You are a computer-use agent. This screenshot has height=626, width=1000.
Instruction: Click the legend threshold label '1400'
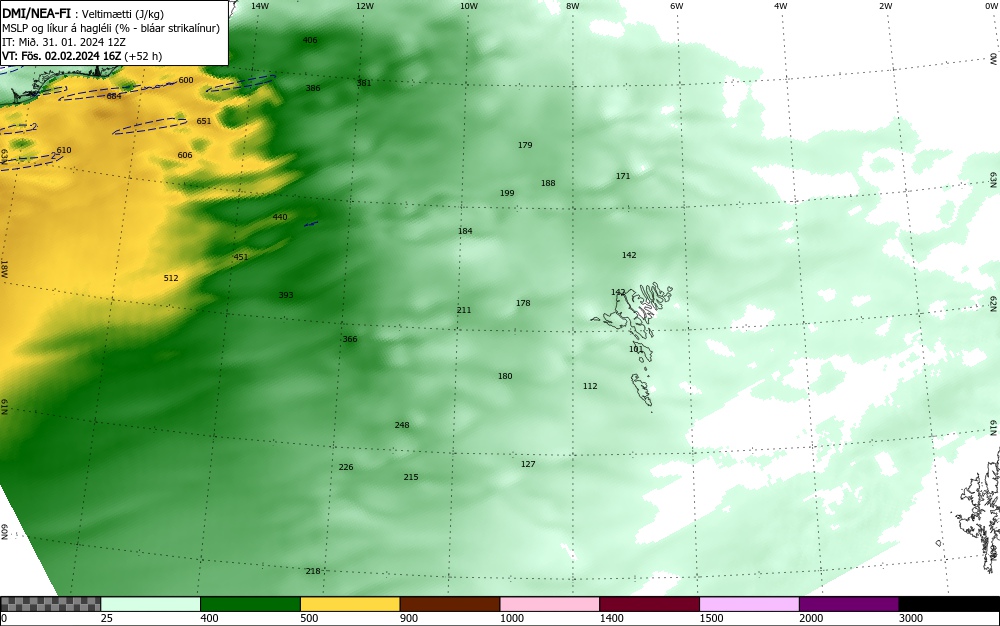tap(612, 618)
